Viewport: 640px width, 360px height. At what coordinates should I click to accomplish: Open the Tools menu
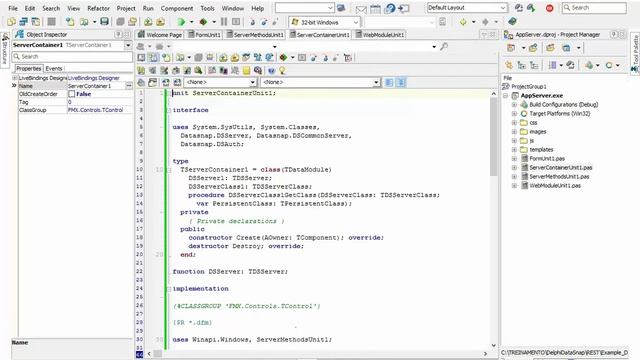(x=207, y=8)
